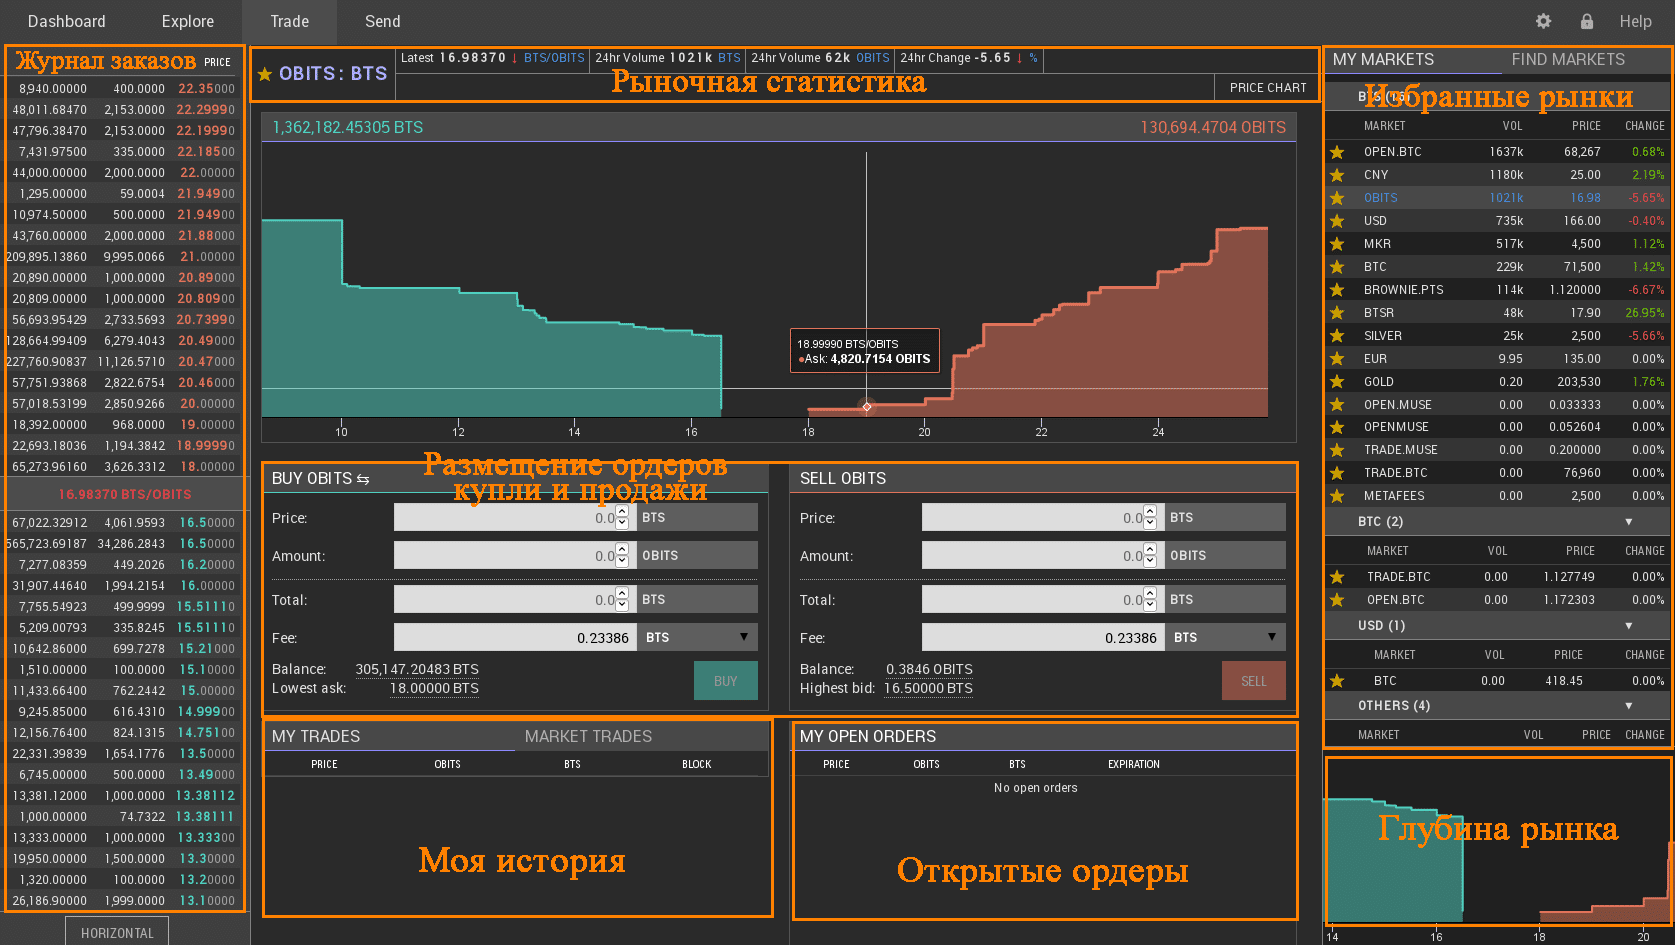
Task: Click star icon for GOLD market
Action: tap(1337, 382)
